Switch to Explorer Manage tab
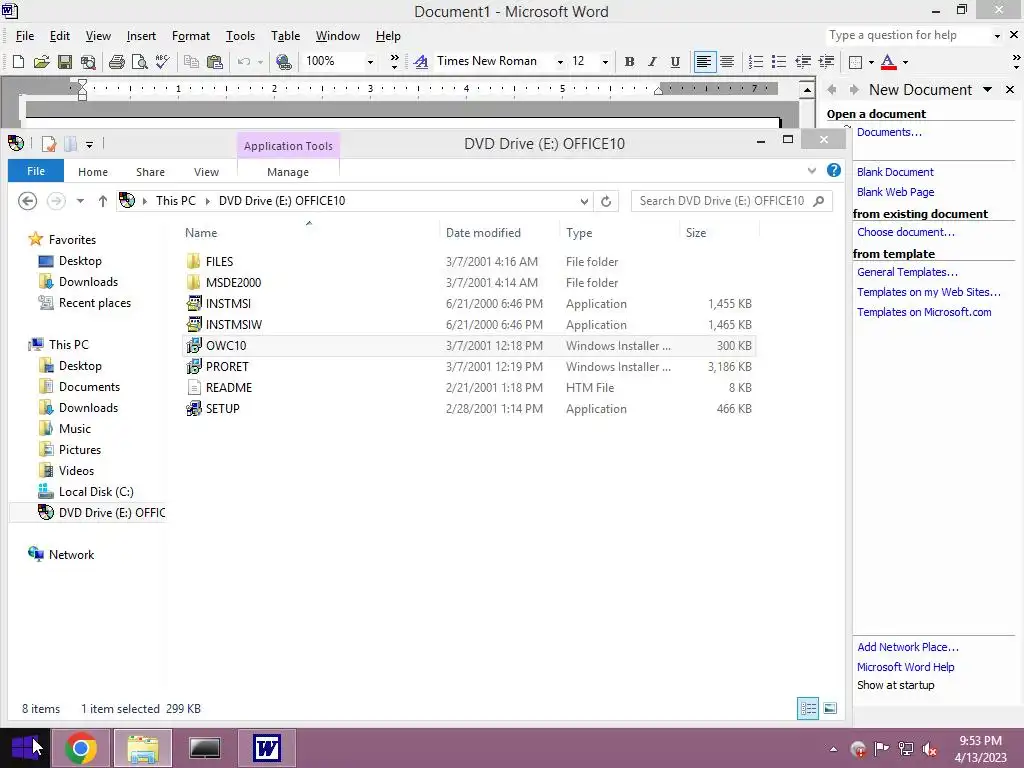This screenshot has height=768, width=1024. click(x=288, y=172)
